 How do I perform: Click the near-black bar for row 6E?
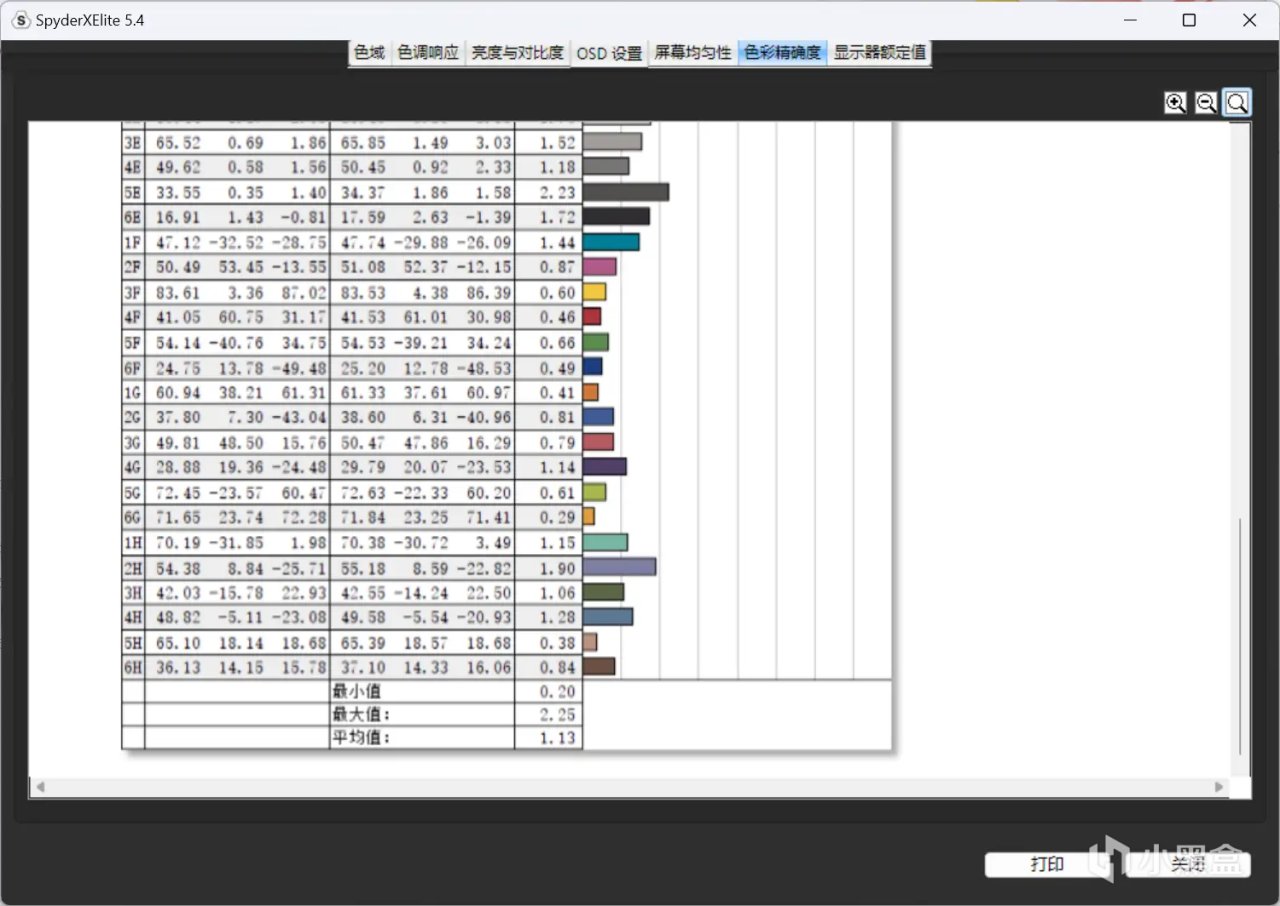pyautogui.click(x=616, y=217)
